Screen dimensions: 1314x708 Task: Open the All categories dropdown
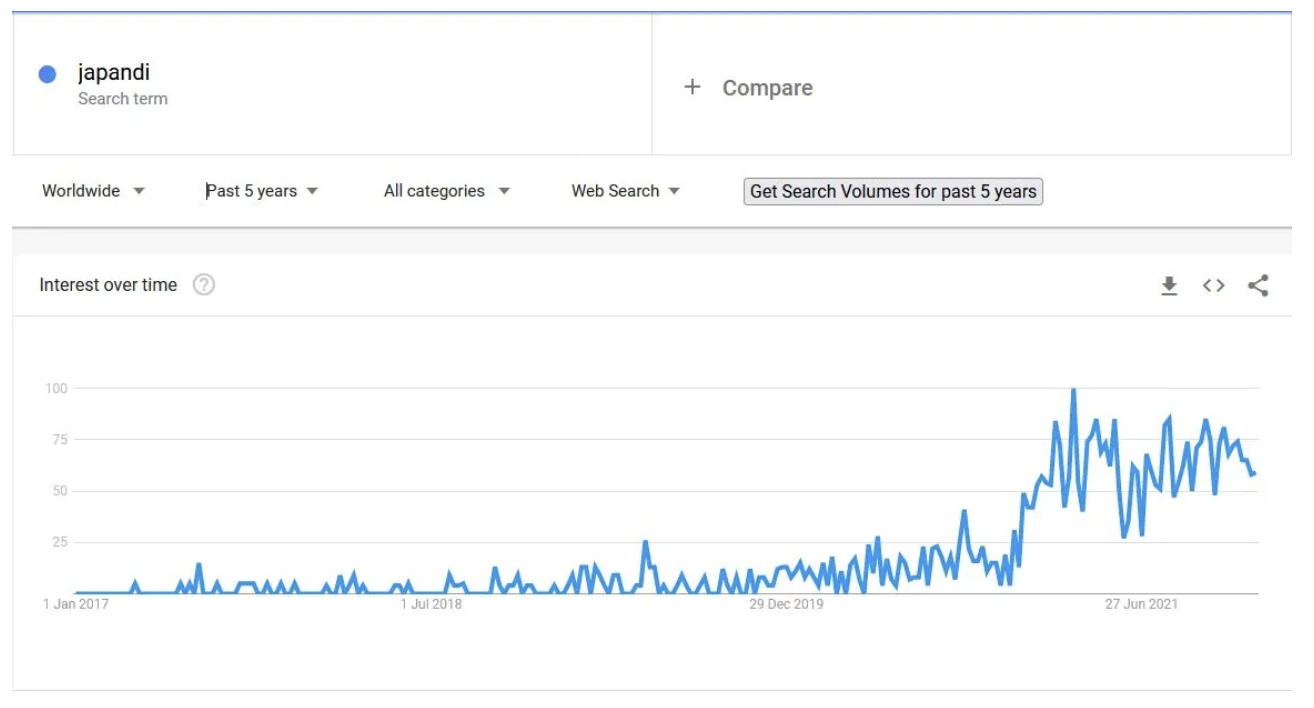click(x=447, y=191)
